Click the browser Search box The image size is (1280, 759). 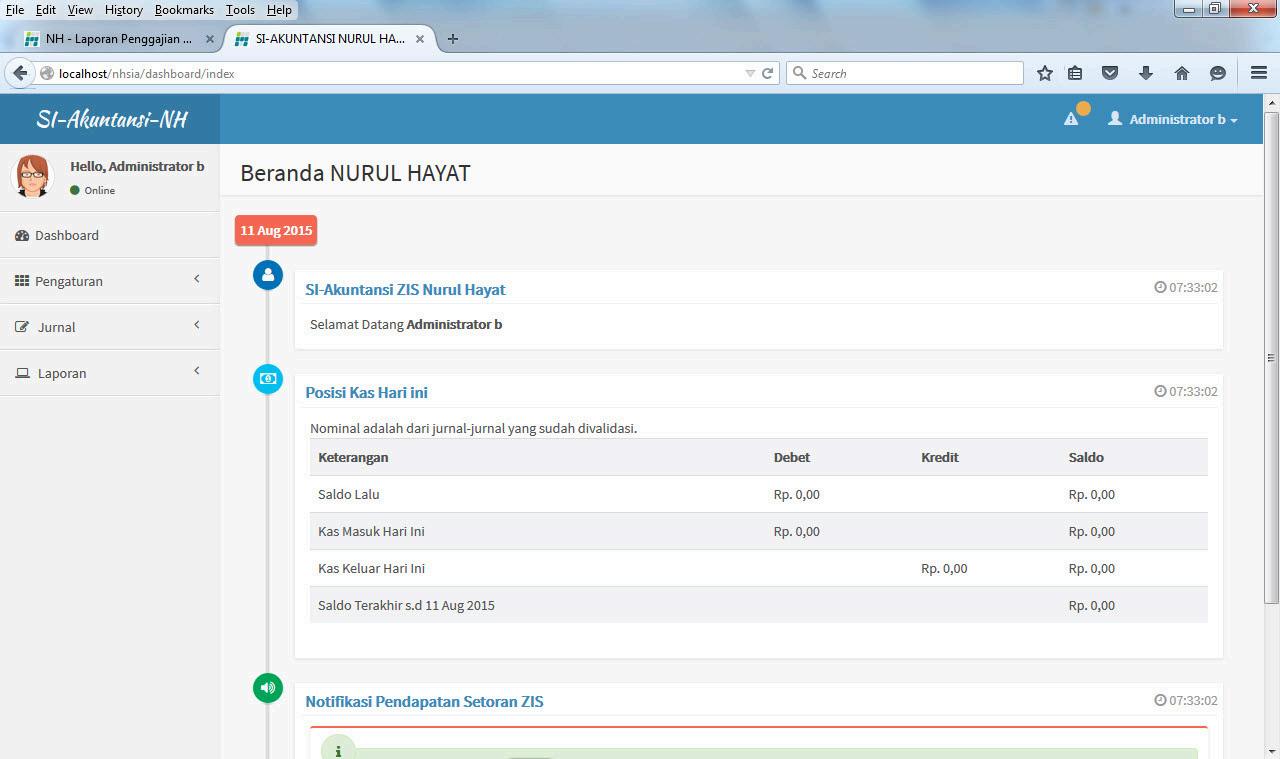pyautogui.click(x=905, y=73)
